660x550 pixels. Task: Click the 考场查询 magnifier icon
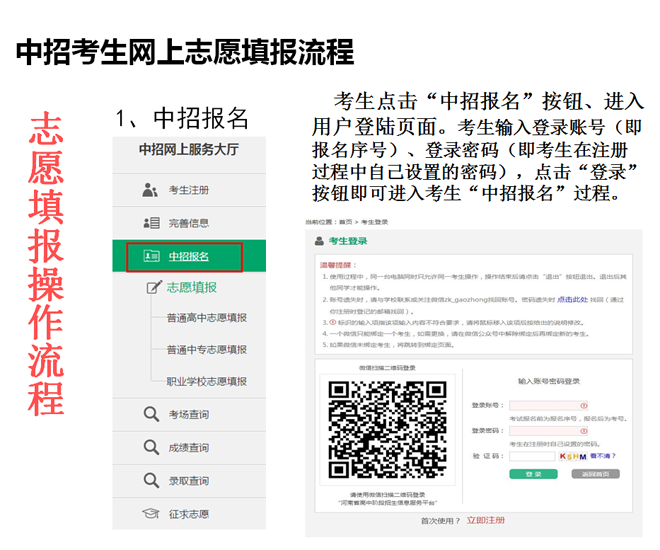coord(151,414)
